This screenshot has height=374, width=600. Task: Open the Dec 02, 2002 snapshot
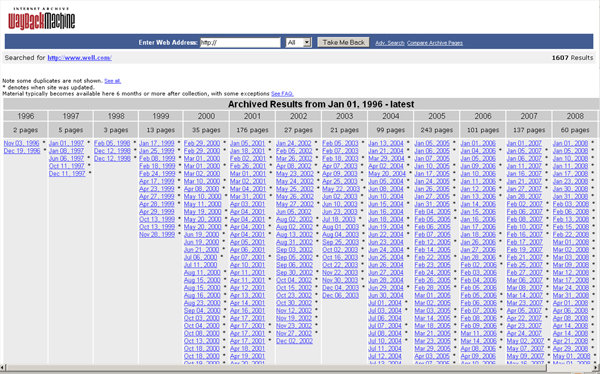[x=294, y=341]
